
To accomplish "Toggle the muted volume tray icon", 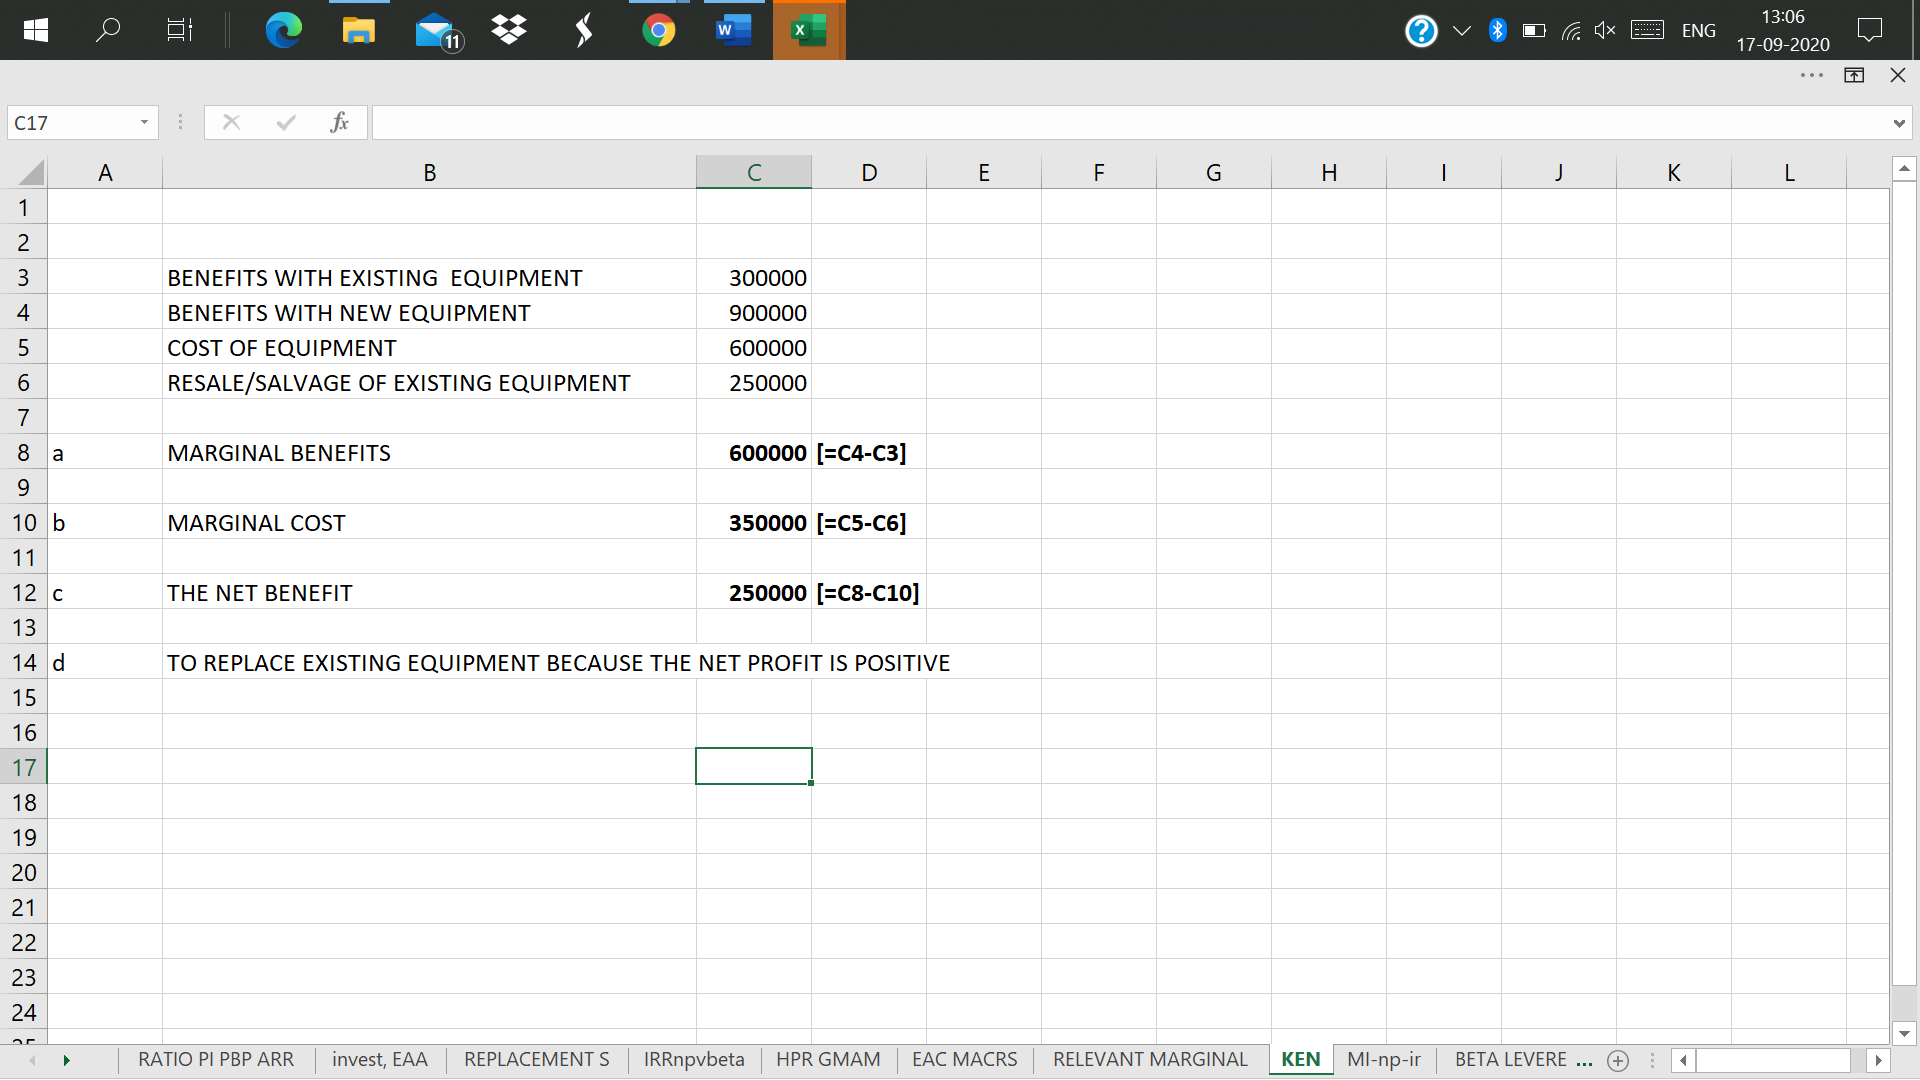I will coord(1604,30).
